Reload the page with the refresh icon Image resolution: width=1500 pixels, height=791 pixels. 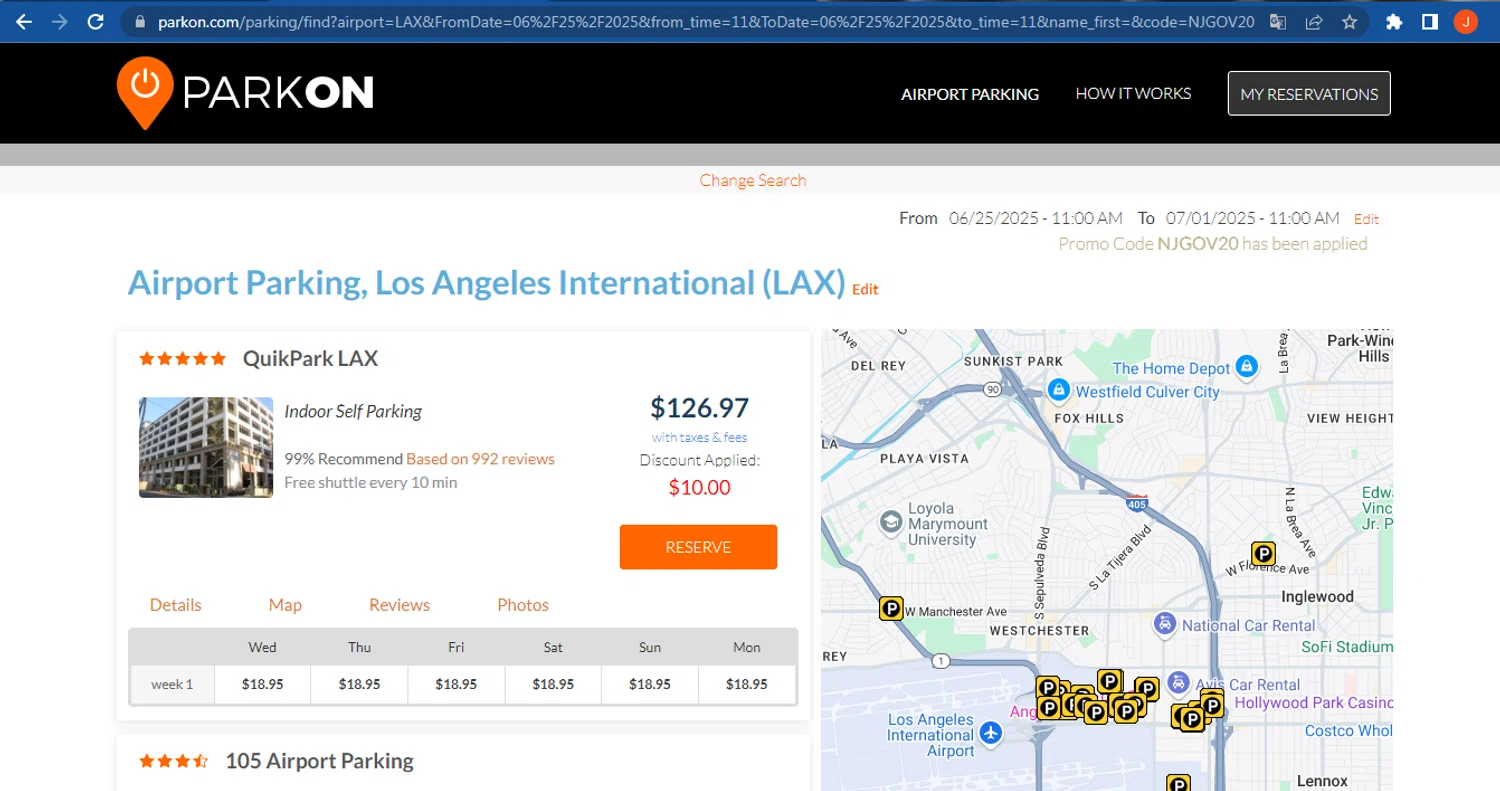point(95,21)
